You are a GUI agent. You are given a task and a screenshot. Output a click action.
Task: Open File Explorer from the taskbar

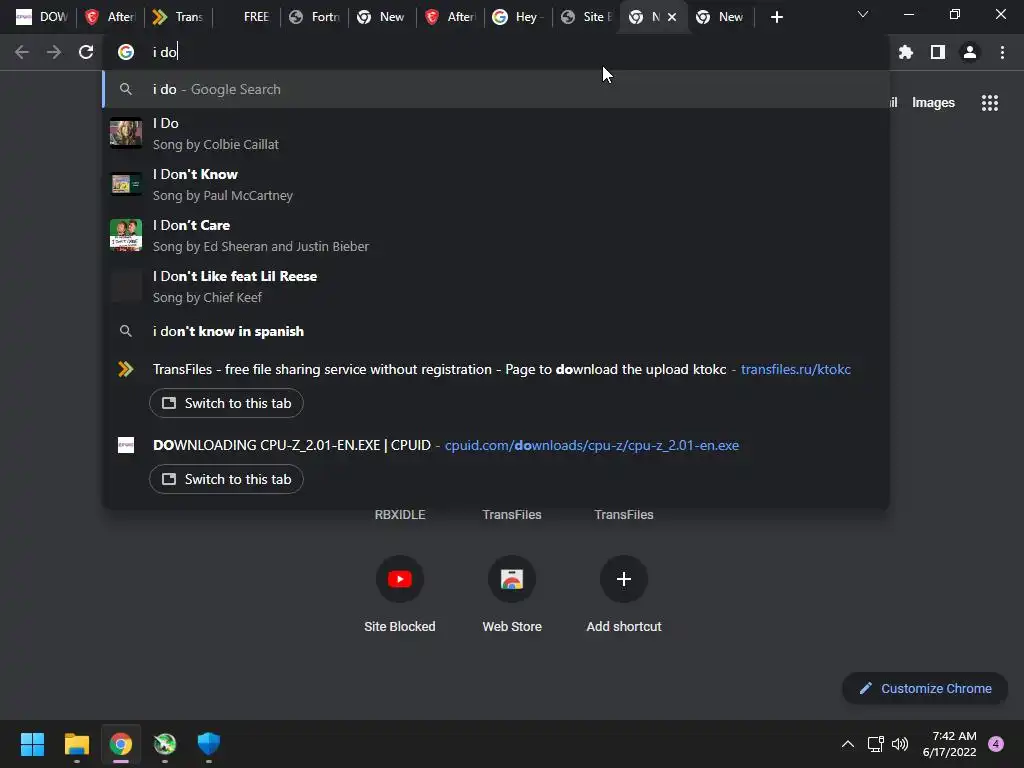coord(76,744)
